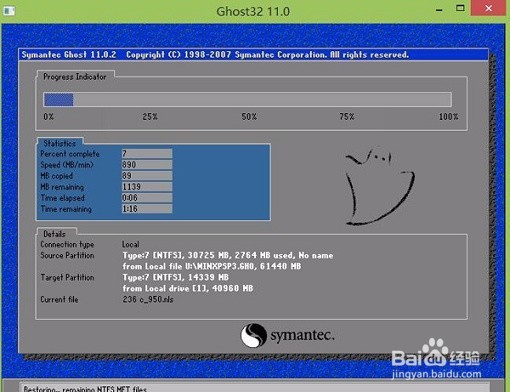The height and width of the screenshot is (392, 510).
Task: Click the Symantec yin-yang logo
Action: [253, 335]
